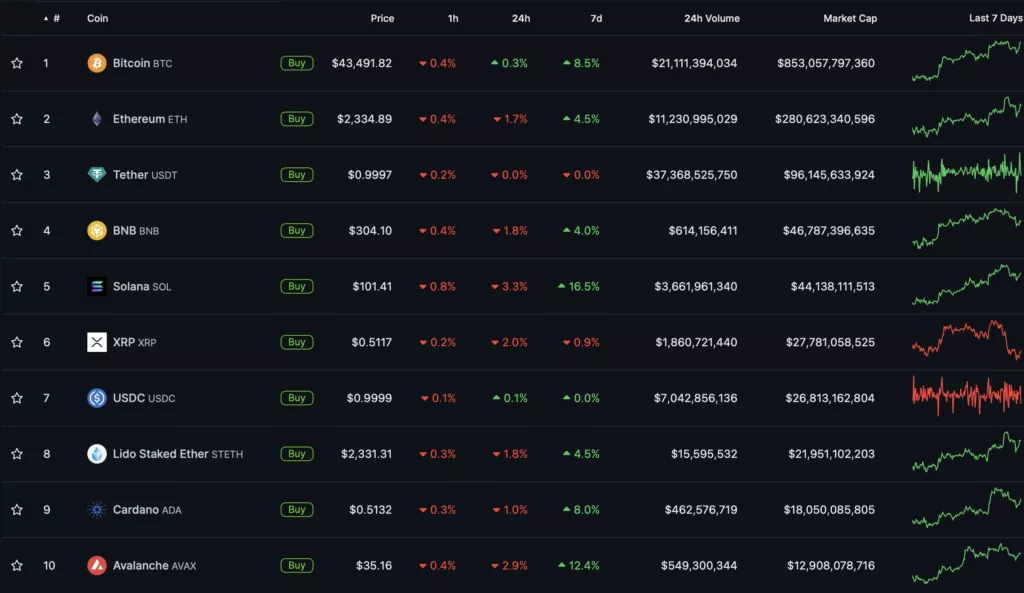This screenshot has width=1024, height=593.
Task: Star the Avalanche row
Action: point(17,566)
